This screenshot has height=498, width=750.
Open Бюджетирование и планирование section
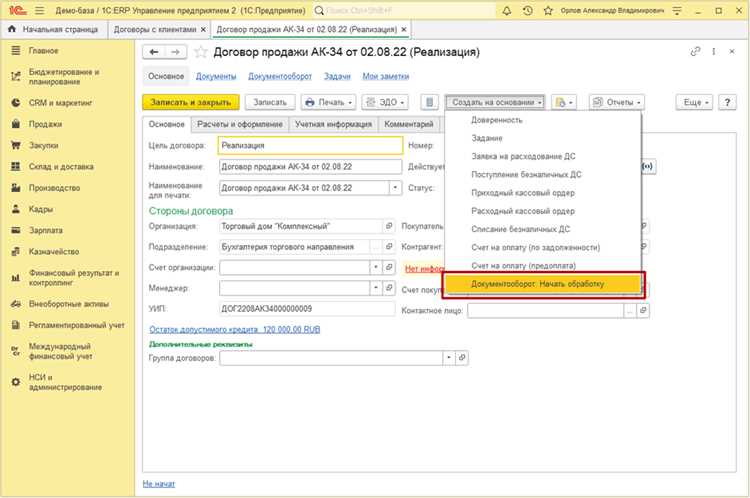[64, 77]
